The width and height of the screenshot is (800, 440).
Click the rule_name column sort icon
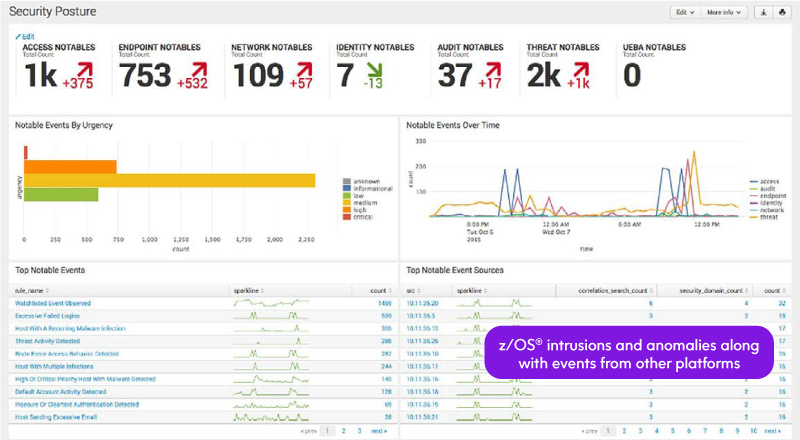(x=47, y=291)
